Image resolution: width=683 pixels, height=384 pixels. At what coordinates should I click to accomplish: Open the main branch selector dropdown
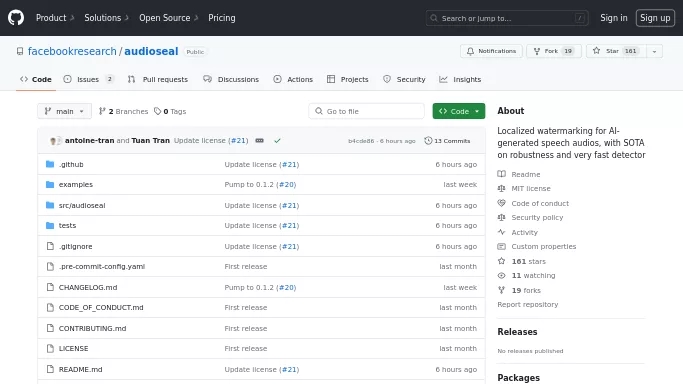(x=64, y=111)
